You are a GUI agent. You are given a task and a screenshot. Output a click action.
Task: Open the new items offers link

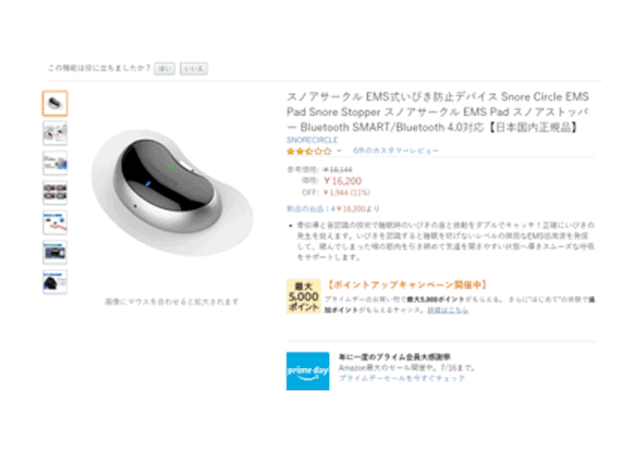click(x=333, y=209)
